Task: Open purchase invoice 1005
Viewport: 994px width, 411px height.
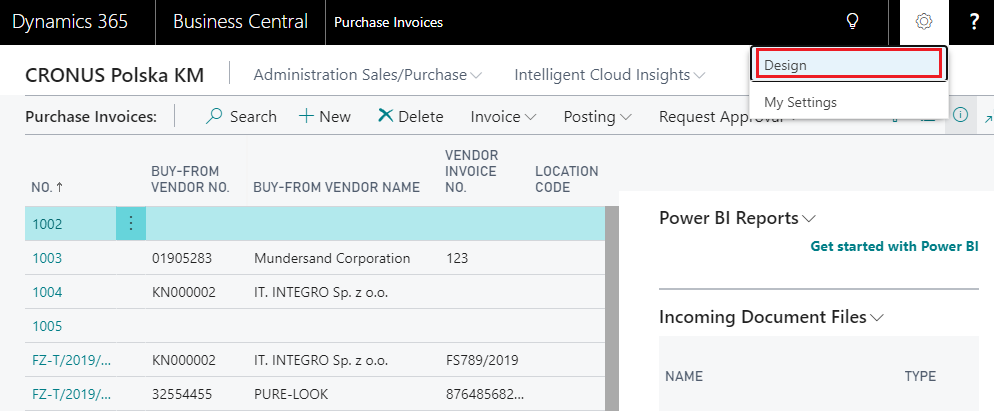Action: (47, 327)
